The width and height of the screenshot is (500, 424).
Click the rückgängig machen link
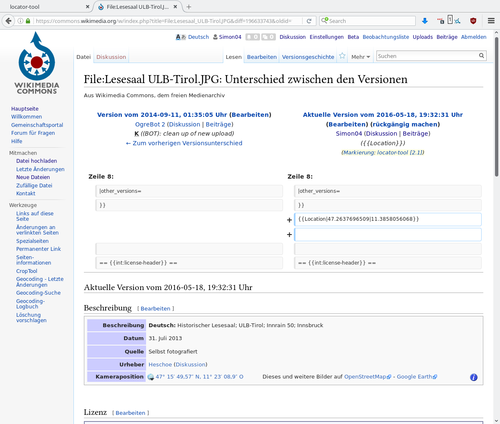[x=405, y=124]
